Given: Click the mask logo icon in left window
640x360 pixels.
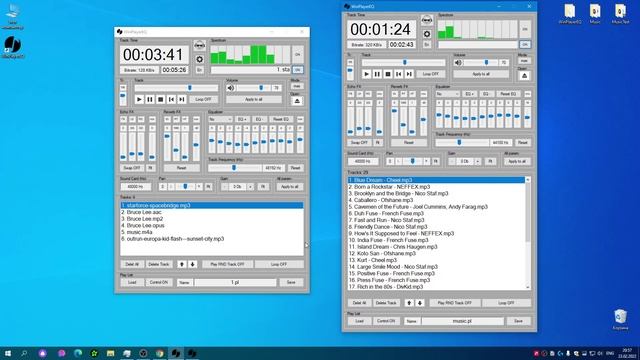Looking at the screenshot, I should pyautogui.click(x=200, y=46).
